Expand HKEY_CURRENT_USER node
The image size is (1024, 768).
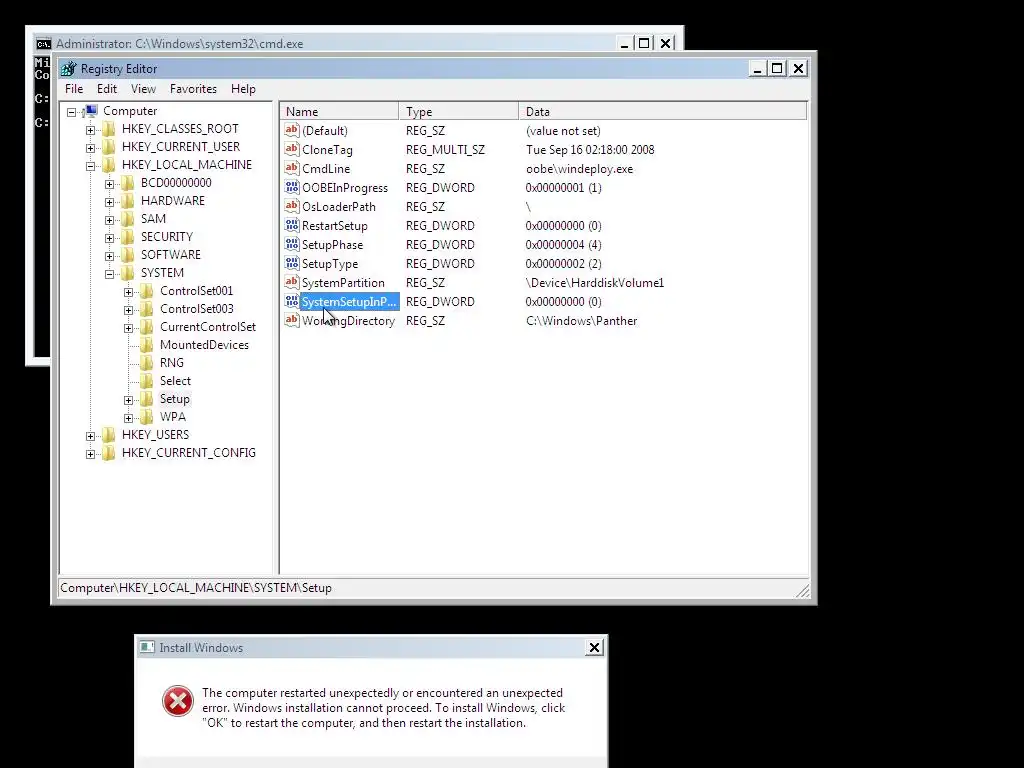click(x=90, y=148)
